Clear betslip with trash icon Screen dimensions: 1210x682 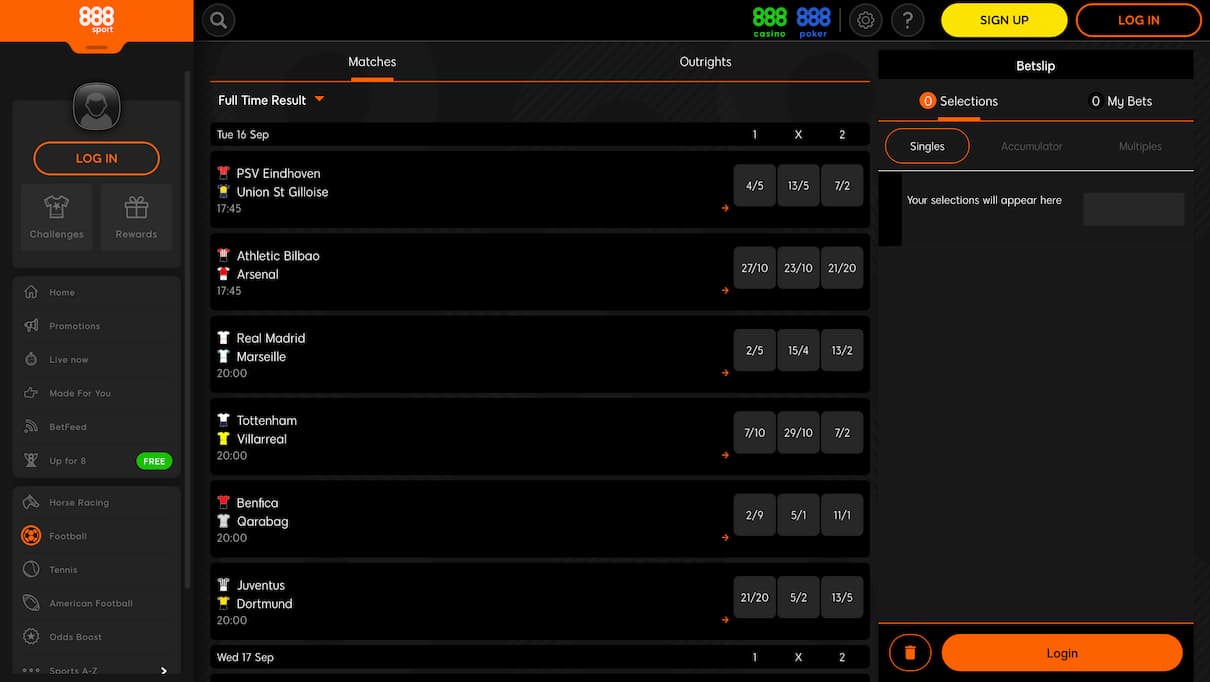[x=910, y=653]
